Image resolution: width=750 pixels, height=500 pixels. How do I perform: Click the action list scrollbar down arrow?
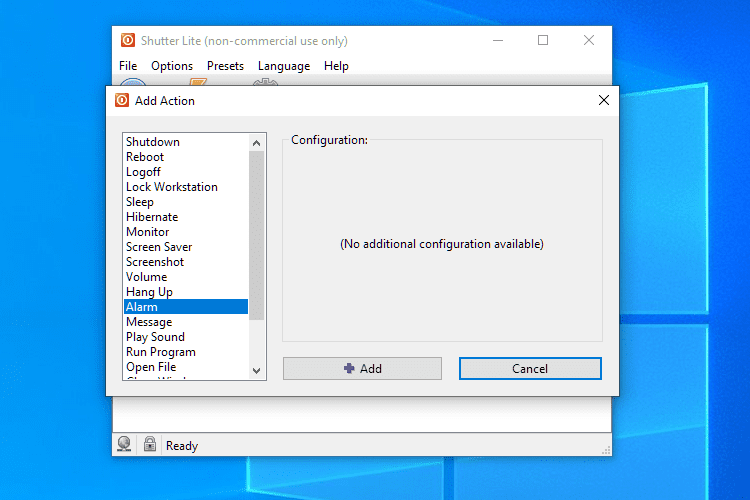coord(256,370)
